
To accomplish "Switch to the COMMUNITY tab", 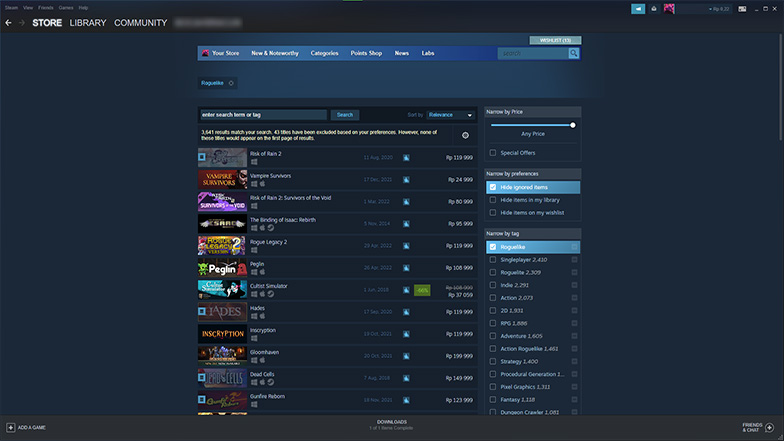I will (140, 23).
